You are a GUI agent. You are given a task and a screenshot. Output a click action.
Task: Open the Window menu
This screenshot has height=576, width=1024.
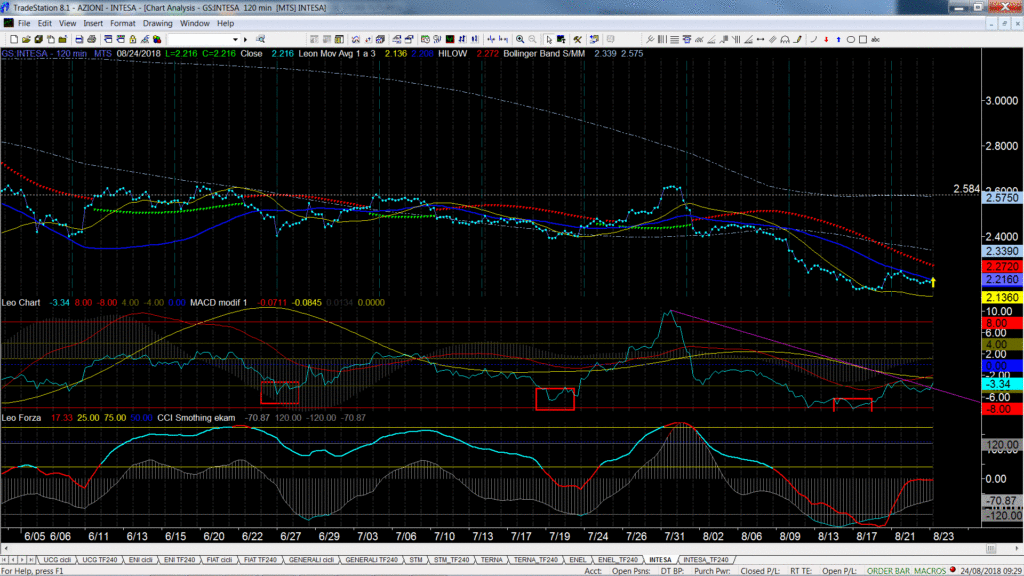coord(195,24)
